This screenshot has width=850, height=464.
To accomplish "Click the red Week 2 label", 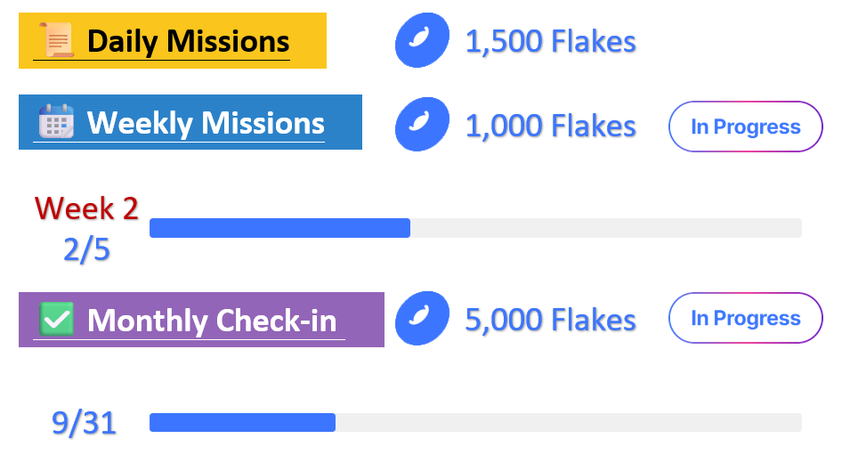I will pos(87,208).
